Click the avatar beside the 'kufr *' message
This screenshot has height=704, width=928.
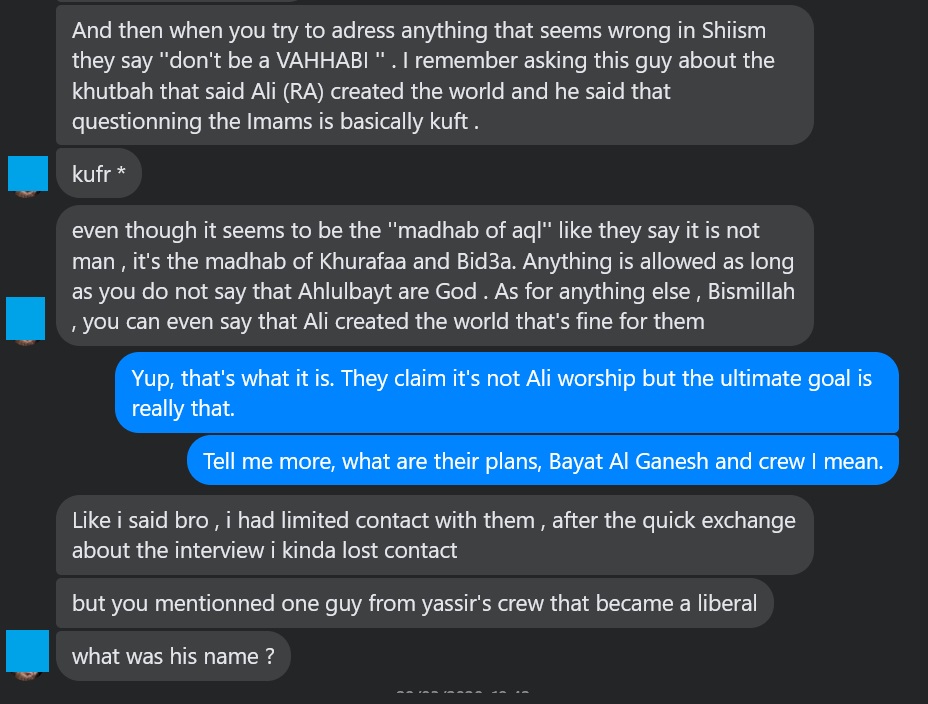point(27,174)
